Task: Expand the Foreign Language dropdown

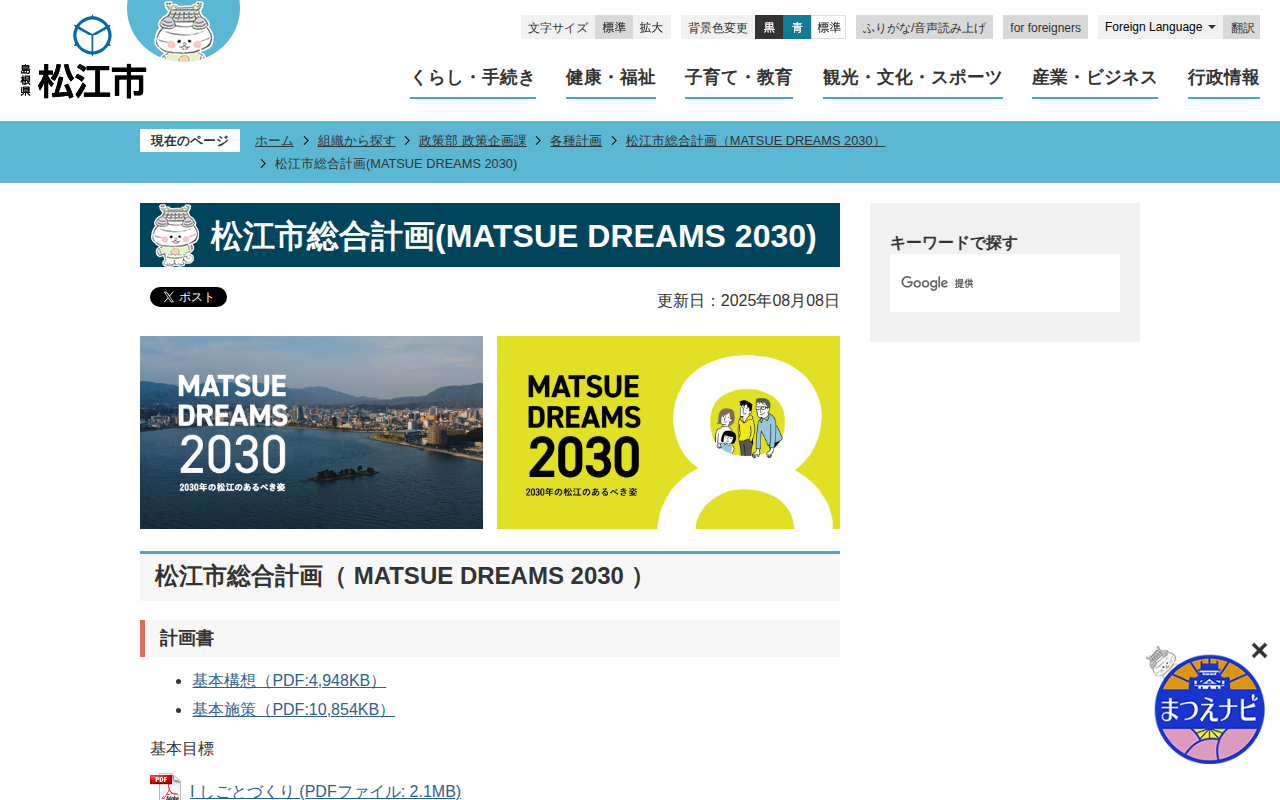Action: tap(1160, 27)
